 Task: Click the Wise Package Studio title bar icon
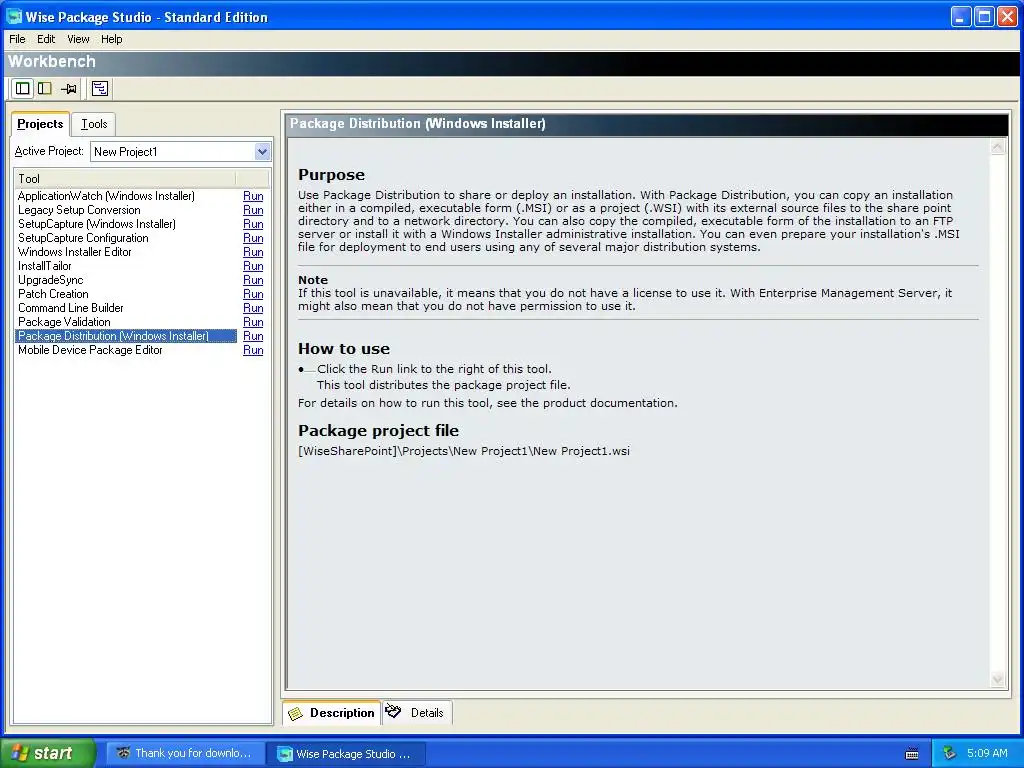(x=14, y=16)
